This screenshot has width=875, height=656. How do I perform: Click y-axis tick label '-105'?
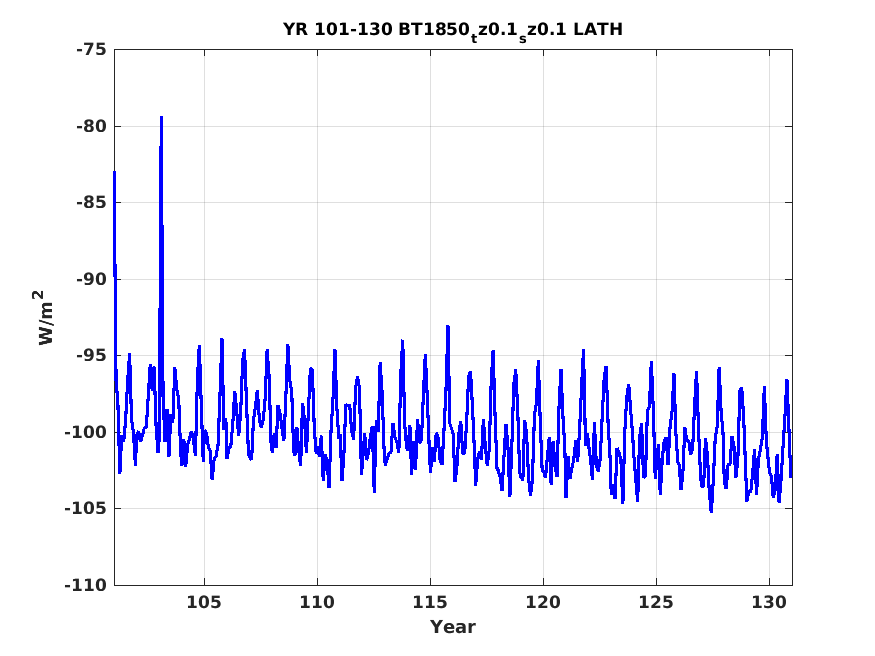(85, 508)
